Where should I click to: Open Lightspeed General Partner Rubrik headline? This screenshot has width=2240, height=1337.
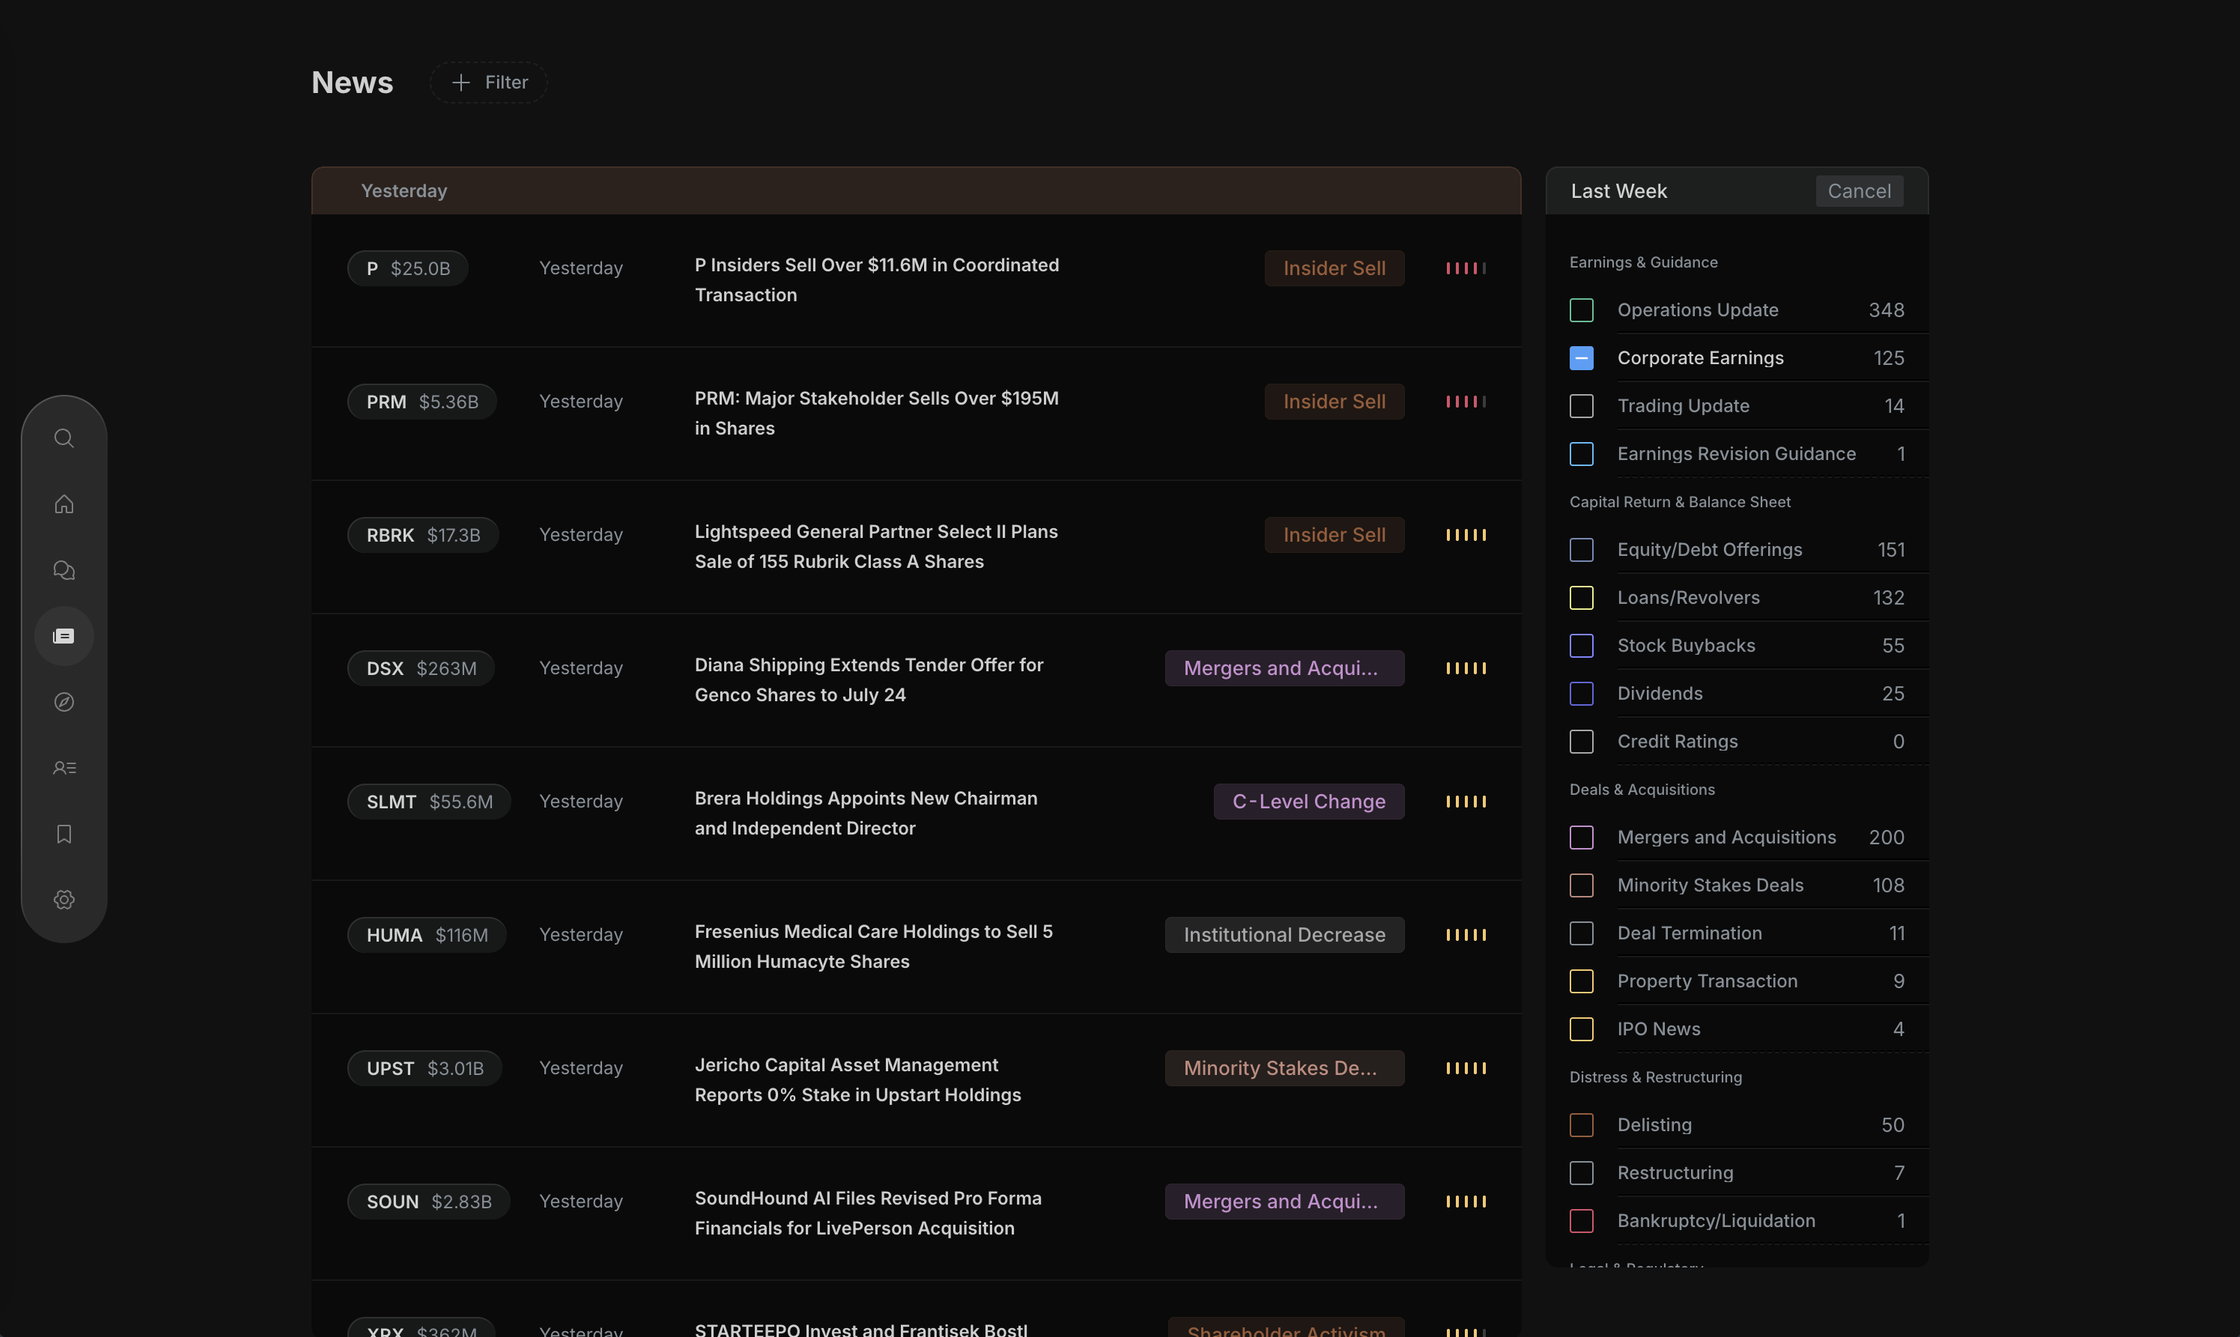coord(876,547)
